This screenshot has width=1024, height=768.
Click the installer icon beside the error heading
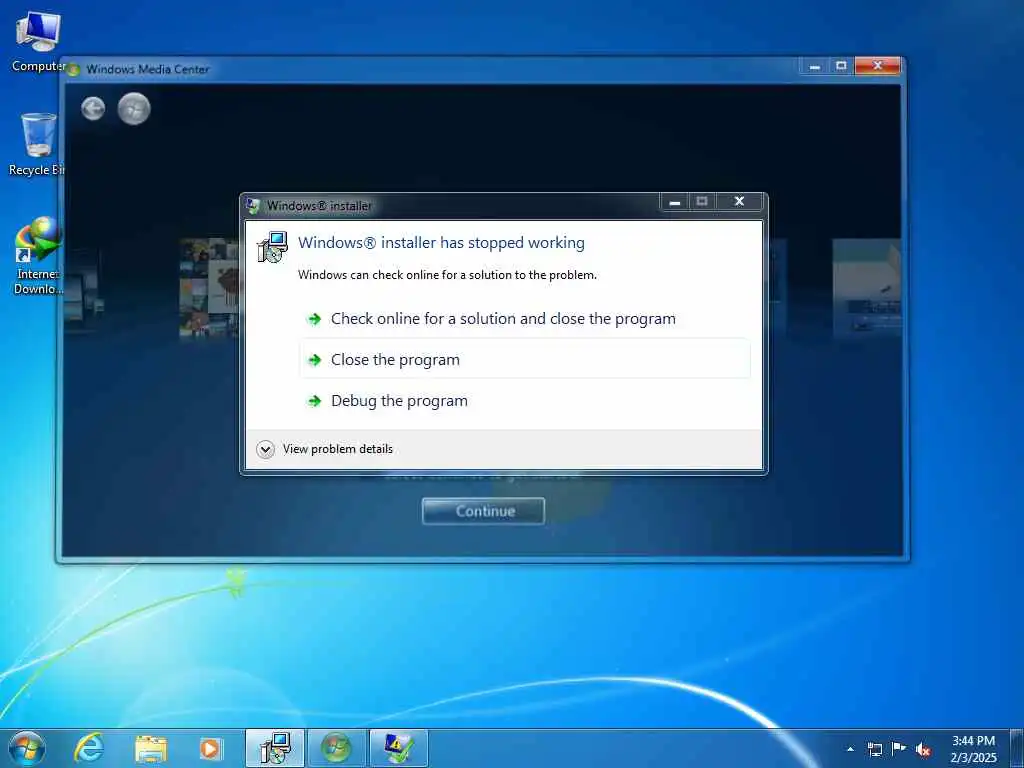272,247
